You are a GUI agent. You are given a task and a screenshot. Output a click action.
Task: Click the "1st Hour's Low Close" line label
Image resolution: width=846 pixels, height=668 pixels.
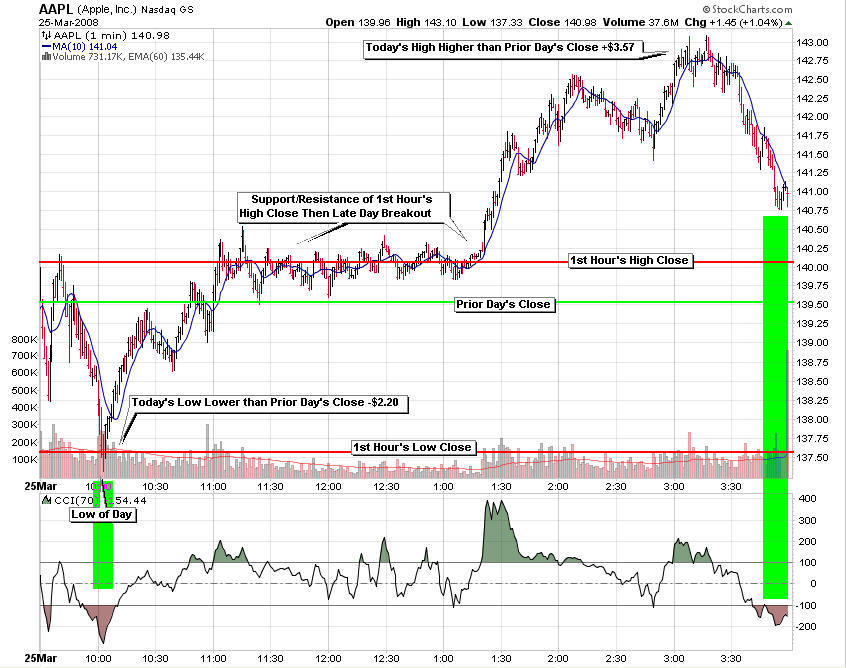coord(412,447)
